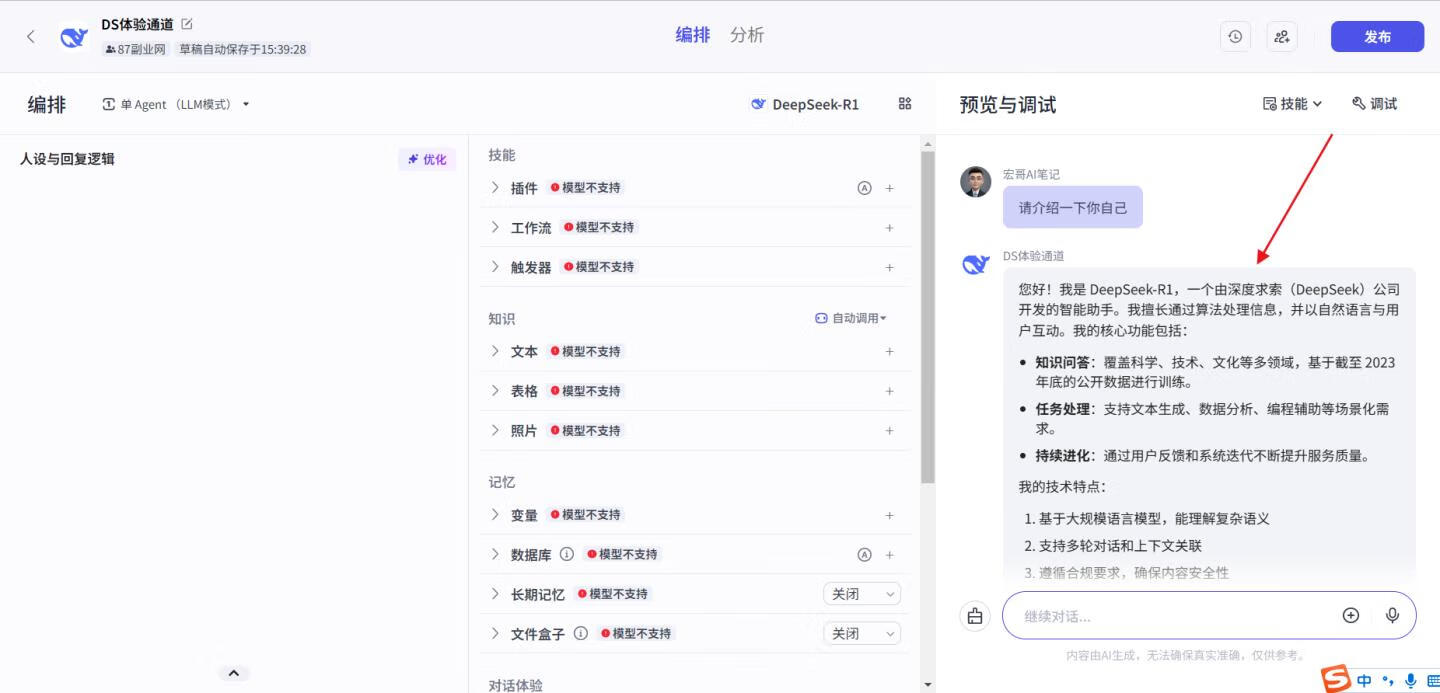Switch to the 分析 tab

(746, 34)
